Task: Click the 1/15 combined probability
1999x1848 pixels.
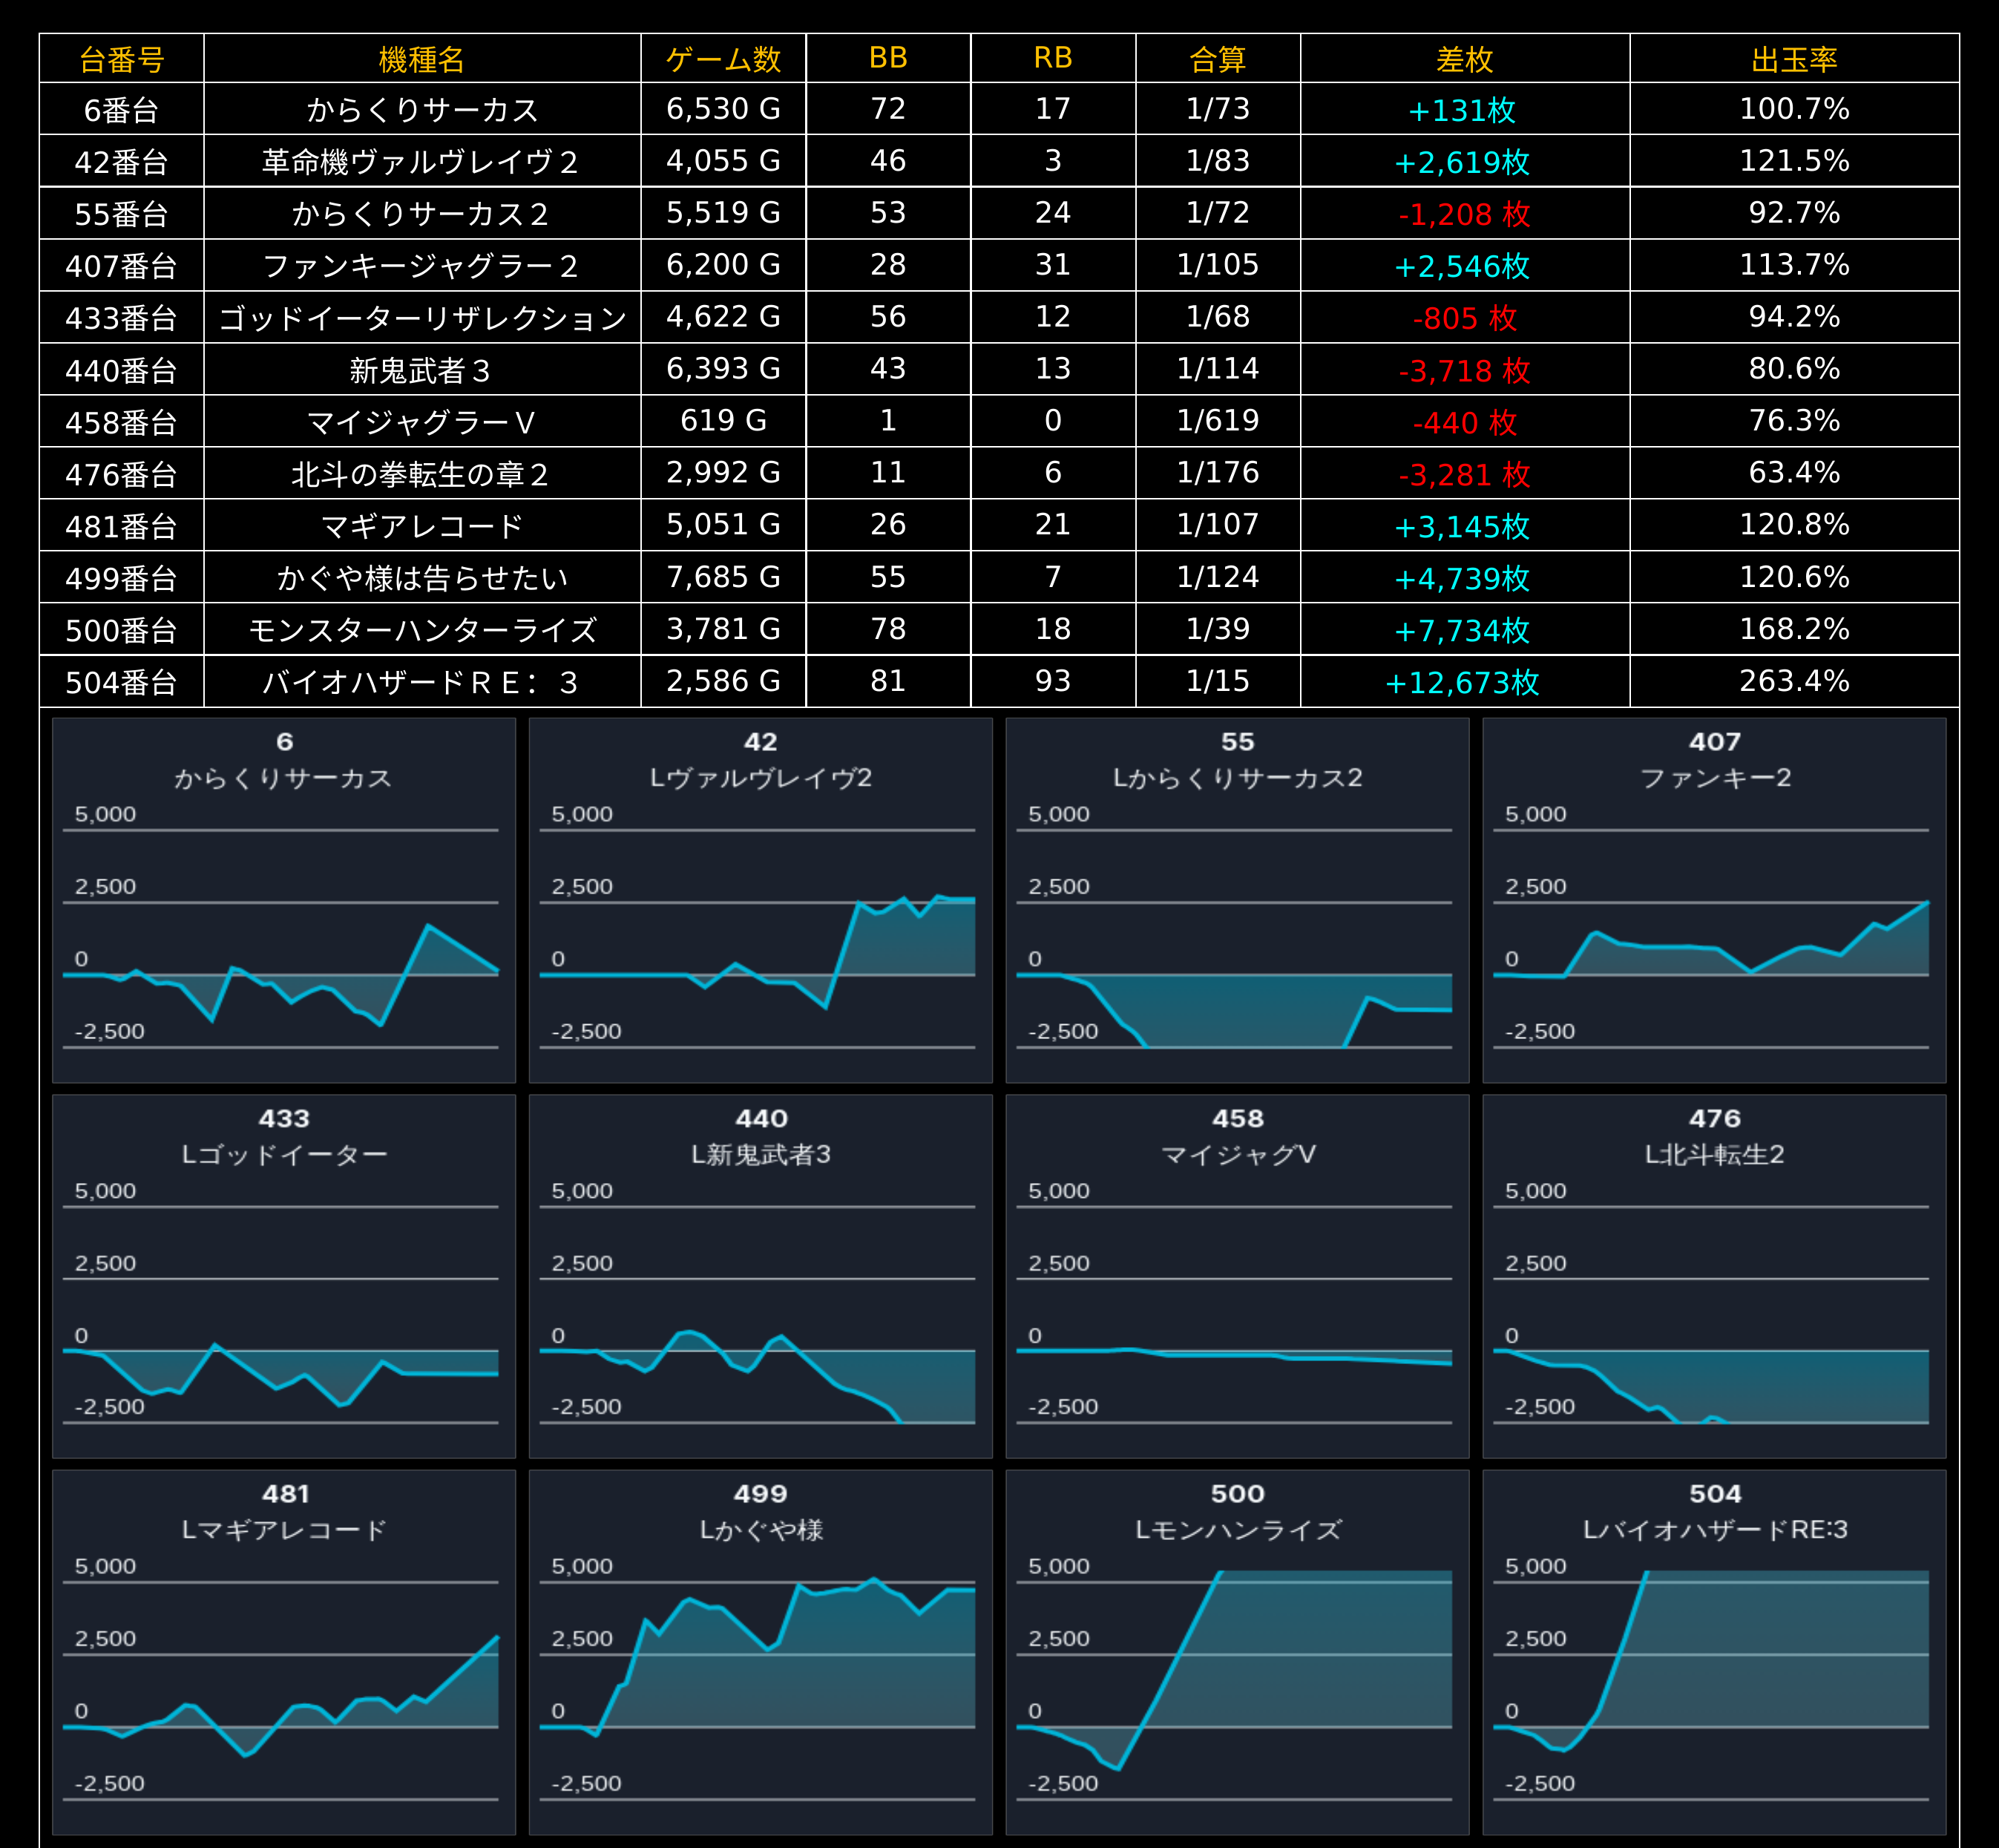Action: tap(1218, 681)
